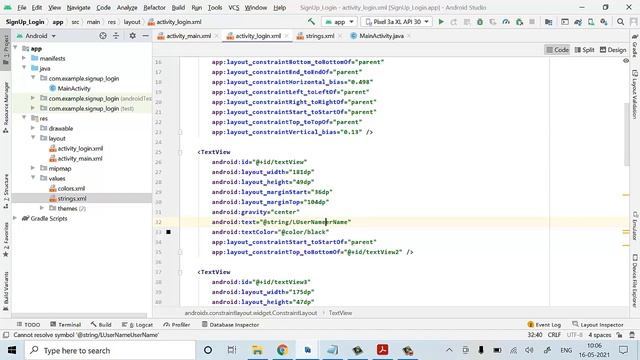Open the Database Inspector tool window
This screenshot has width=640, height=360.
pos(231,324)
